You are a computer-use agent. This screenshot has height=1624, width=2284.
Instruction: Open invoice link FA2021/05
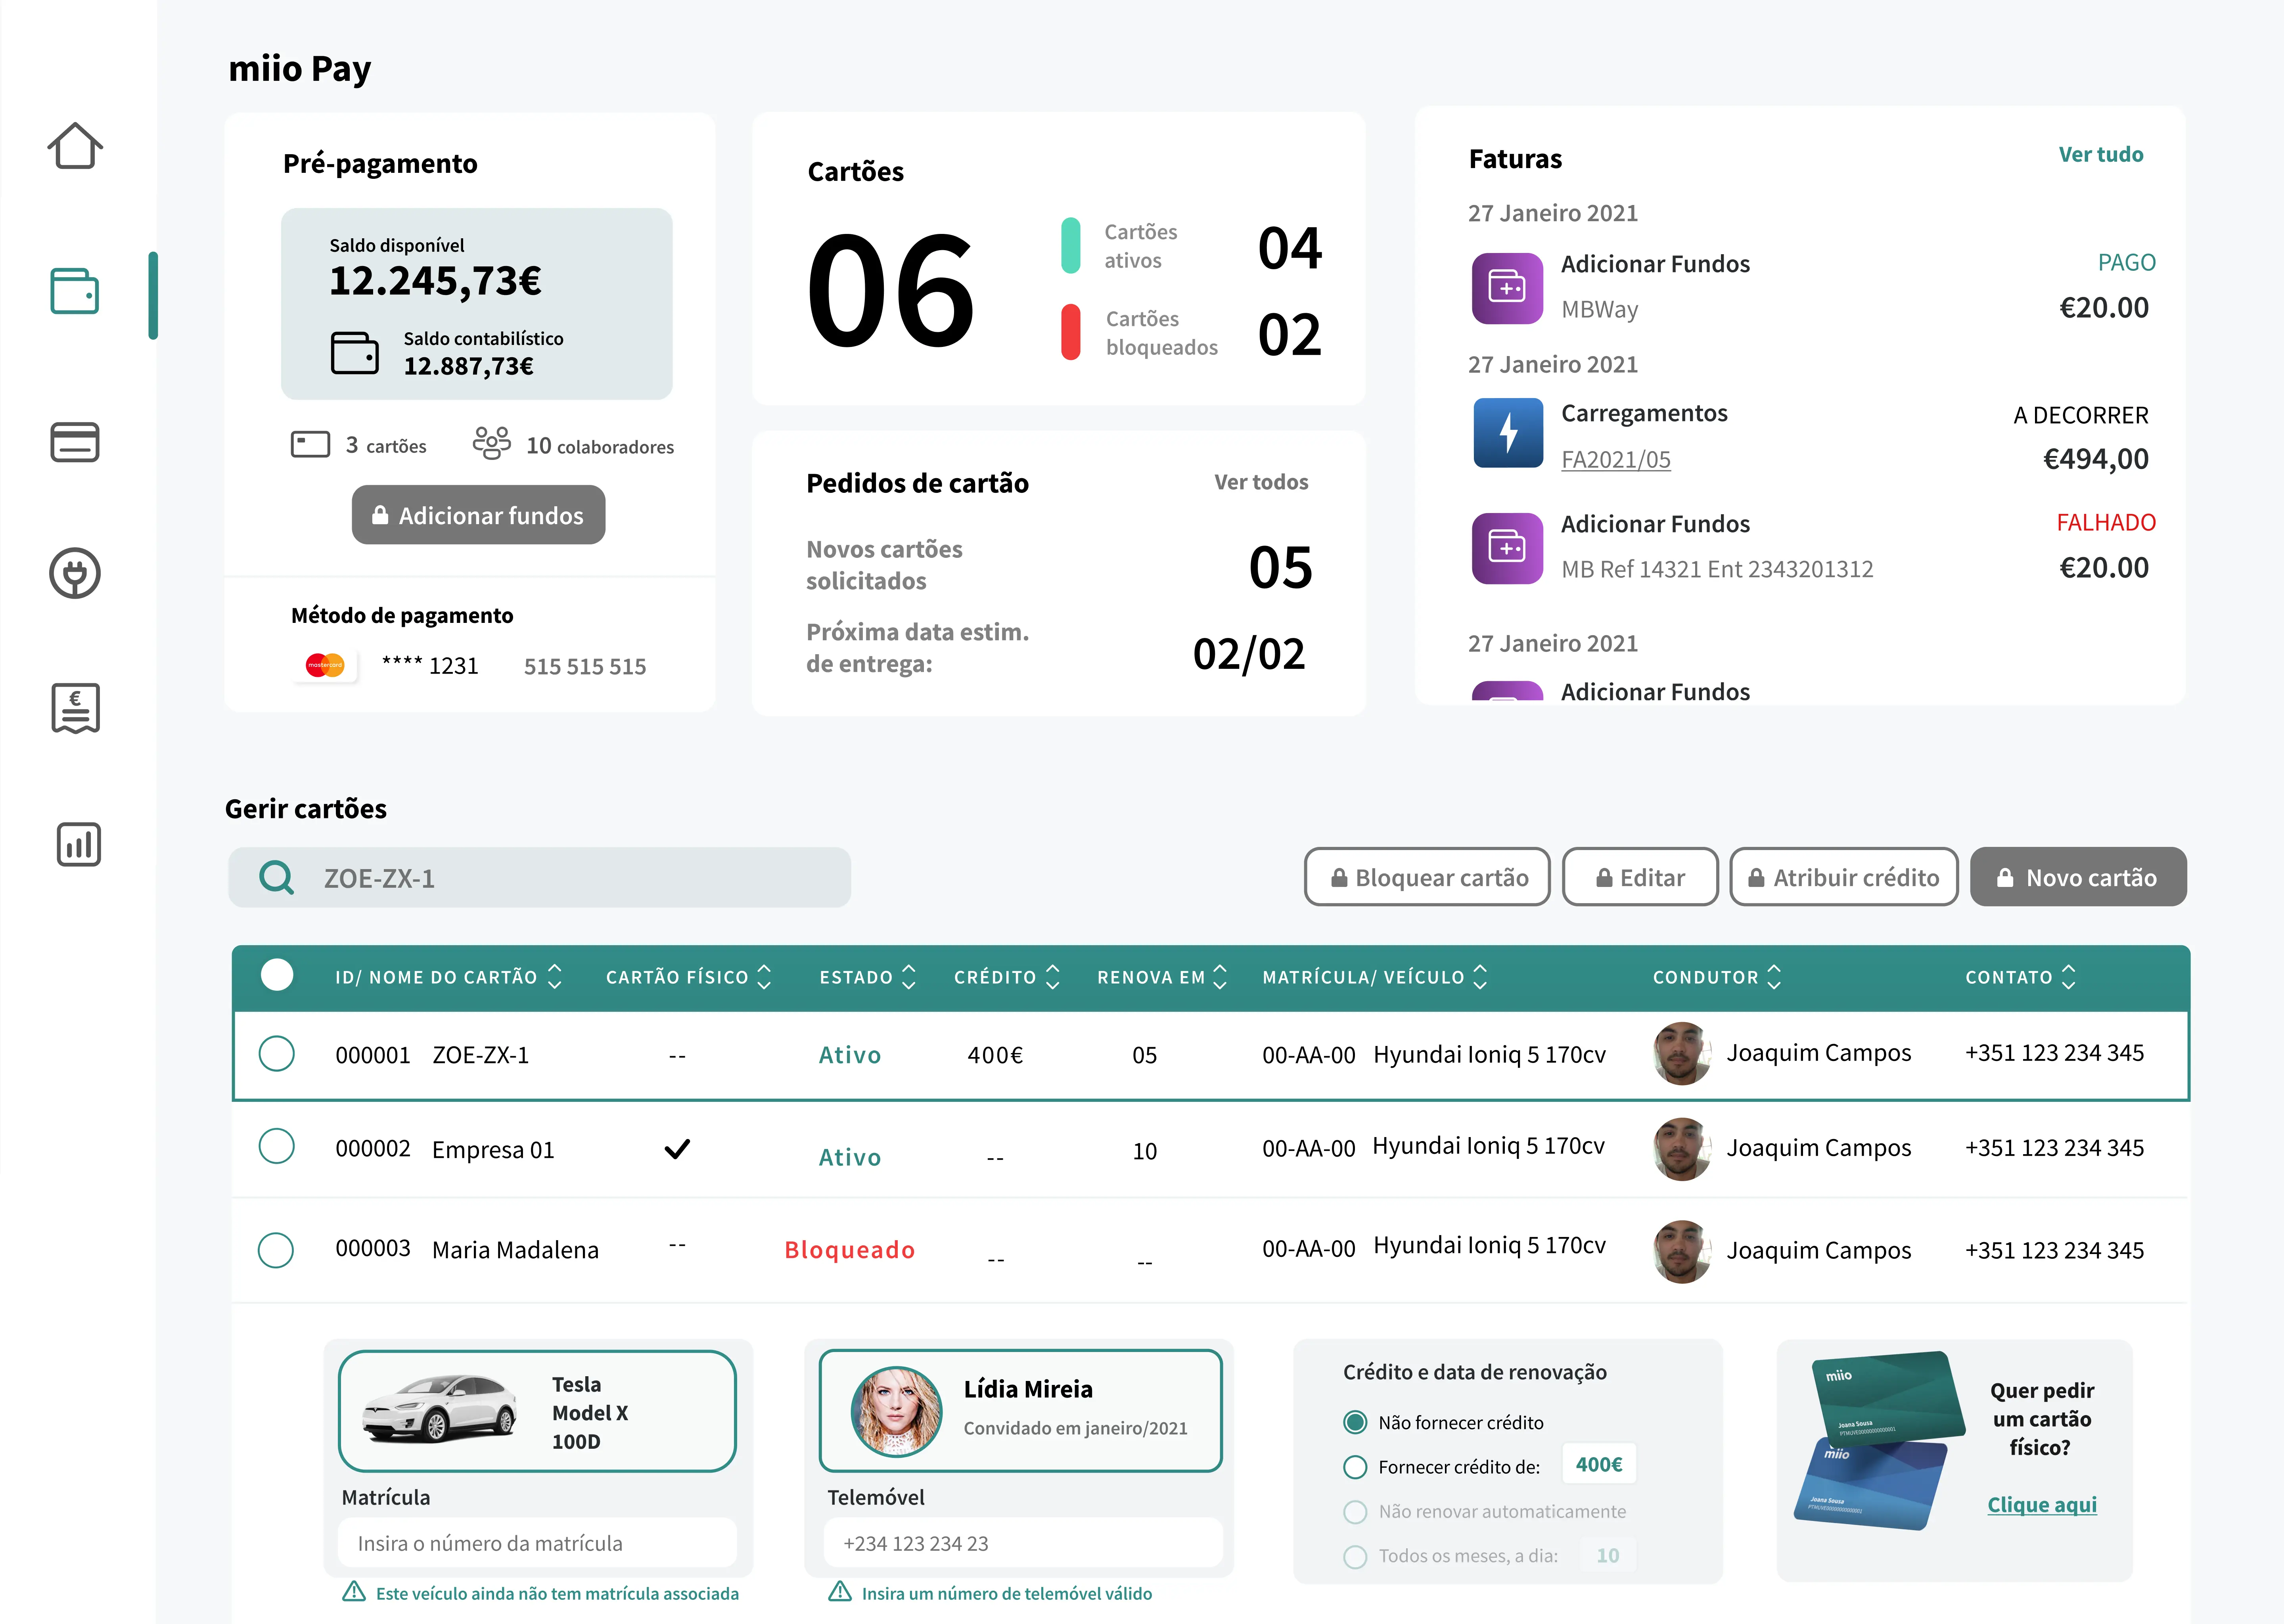click(1615, 459)
